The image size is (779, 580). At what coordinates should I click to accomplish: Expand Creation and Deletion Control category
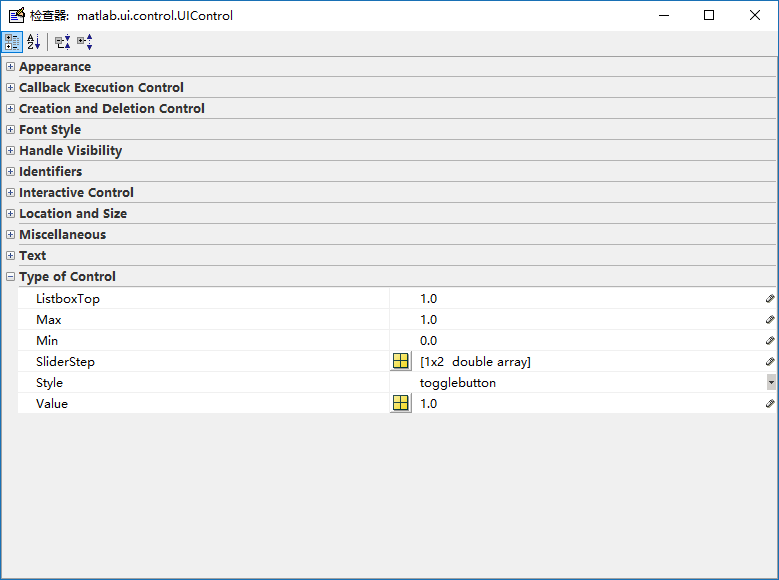10,108
